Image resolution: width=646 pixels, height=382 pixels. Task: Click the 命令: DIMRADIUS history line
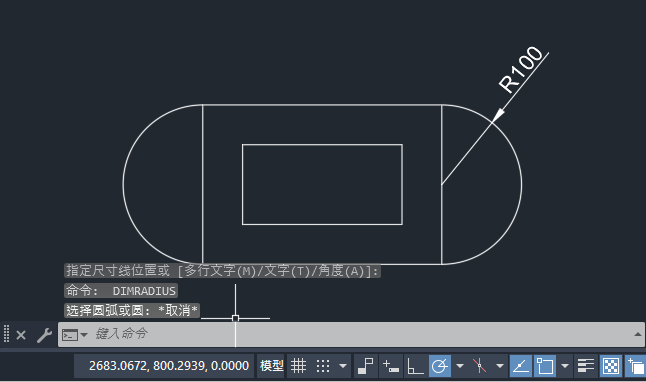pos(121,291)
